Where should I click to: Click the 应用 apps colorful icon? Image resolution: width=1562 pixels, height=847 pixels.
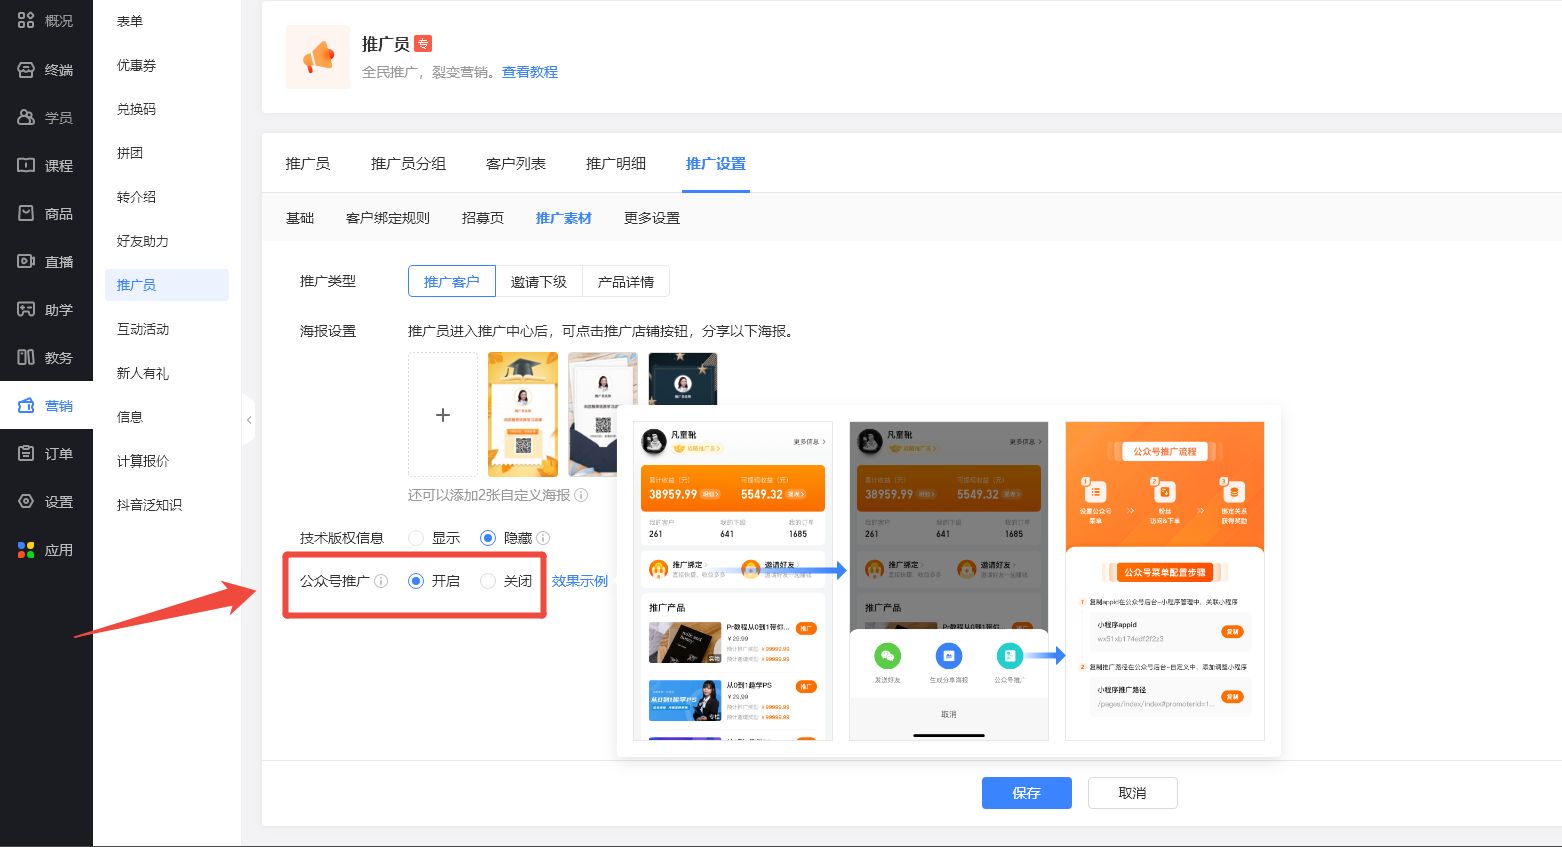(x=26, y=549)
